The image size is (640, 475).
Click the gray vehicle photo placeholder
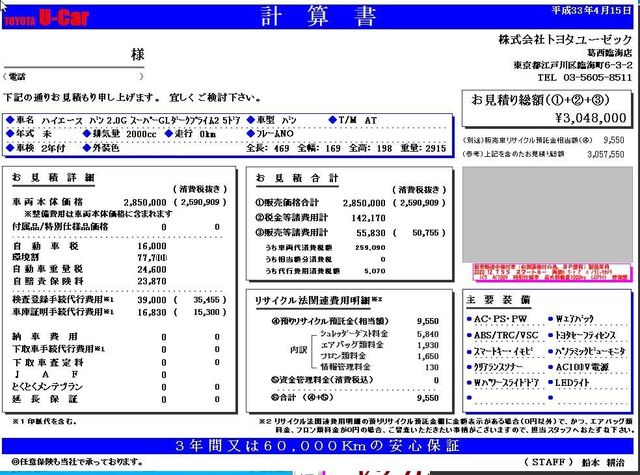547,215
